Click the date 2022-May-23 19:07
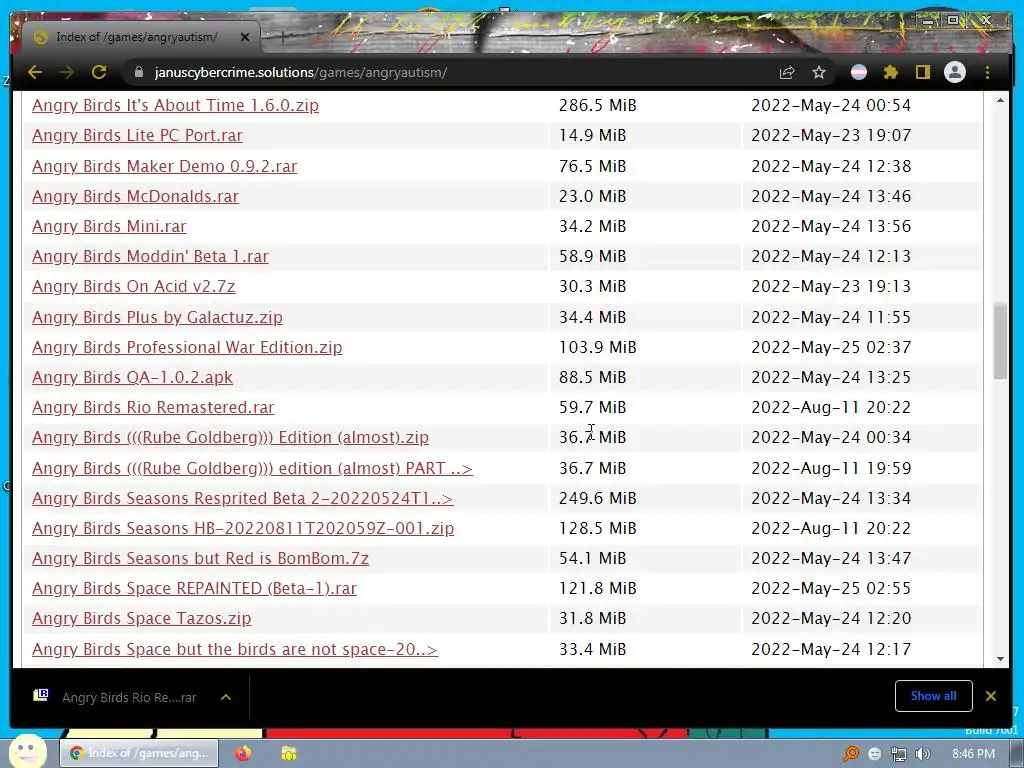This screenshot has width=1024, height=768. pyautogui.click(x=831, y=135)
